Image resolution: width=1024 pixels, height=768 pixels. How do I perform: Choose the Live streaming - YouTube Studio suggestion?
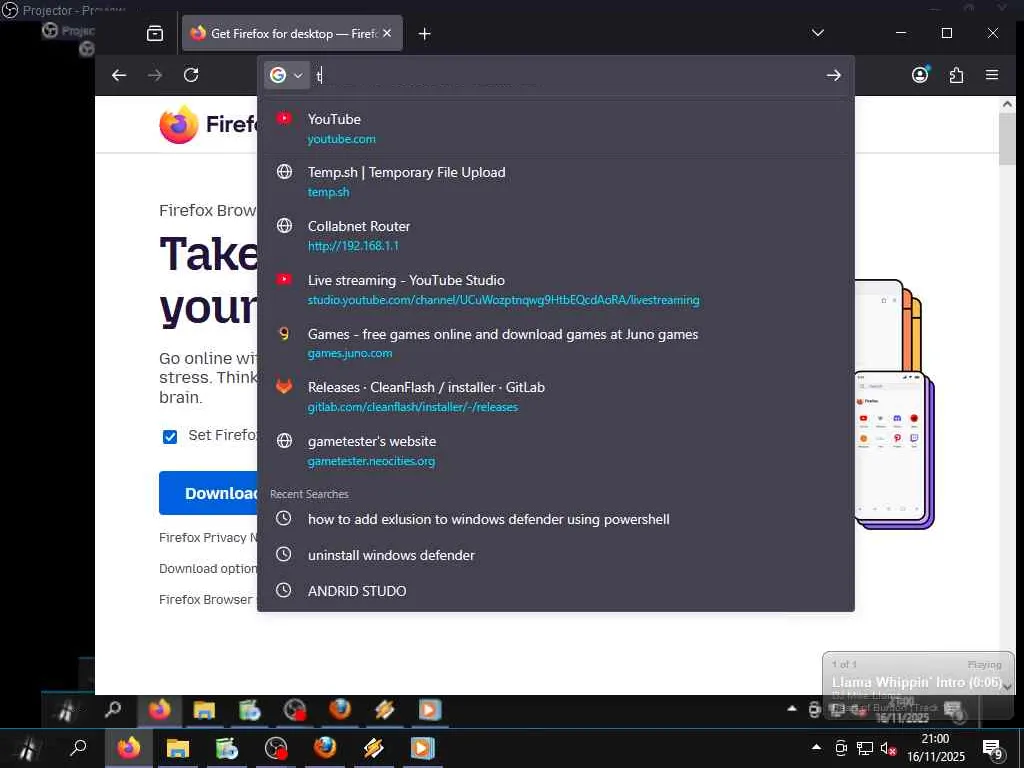coord(556,289)
